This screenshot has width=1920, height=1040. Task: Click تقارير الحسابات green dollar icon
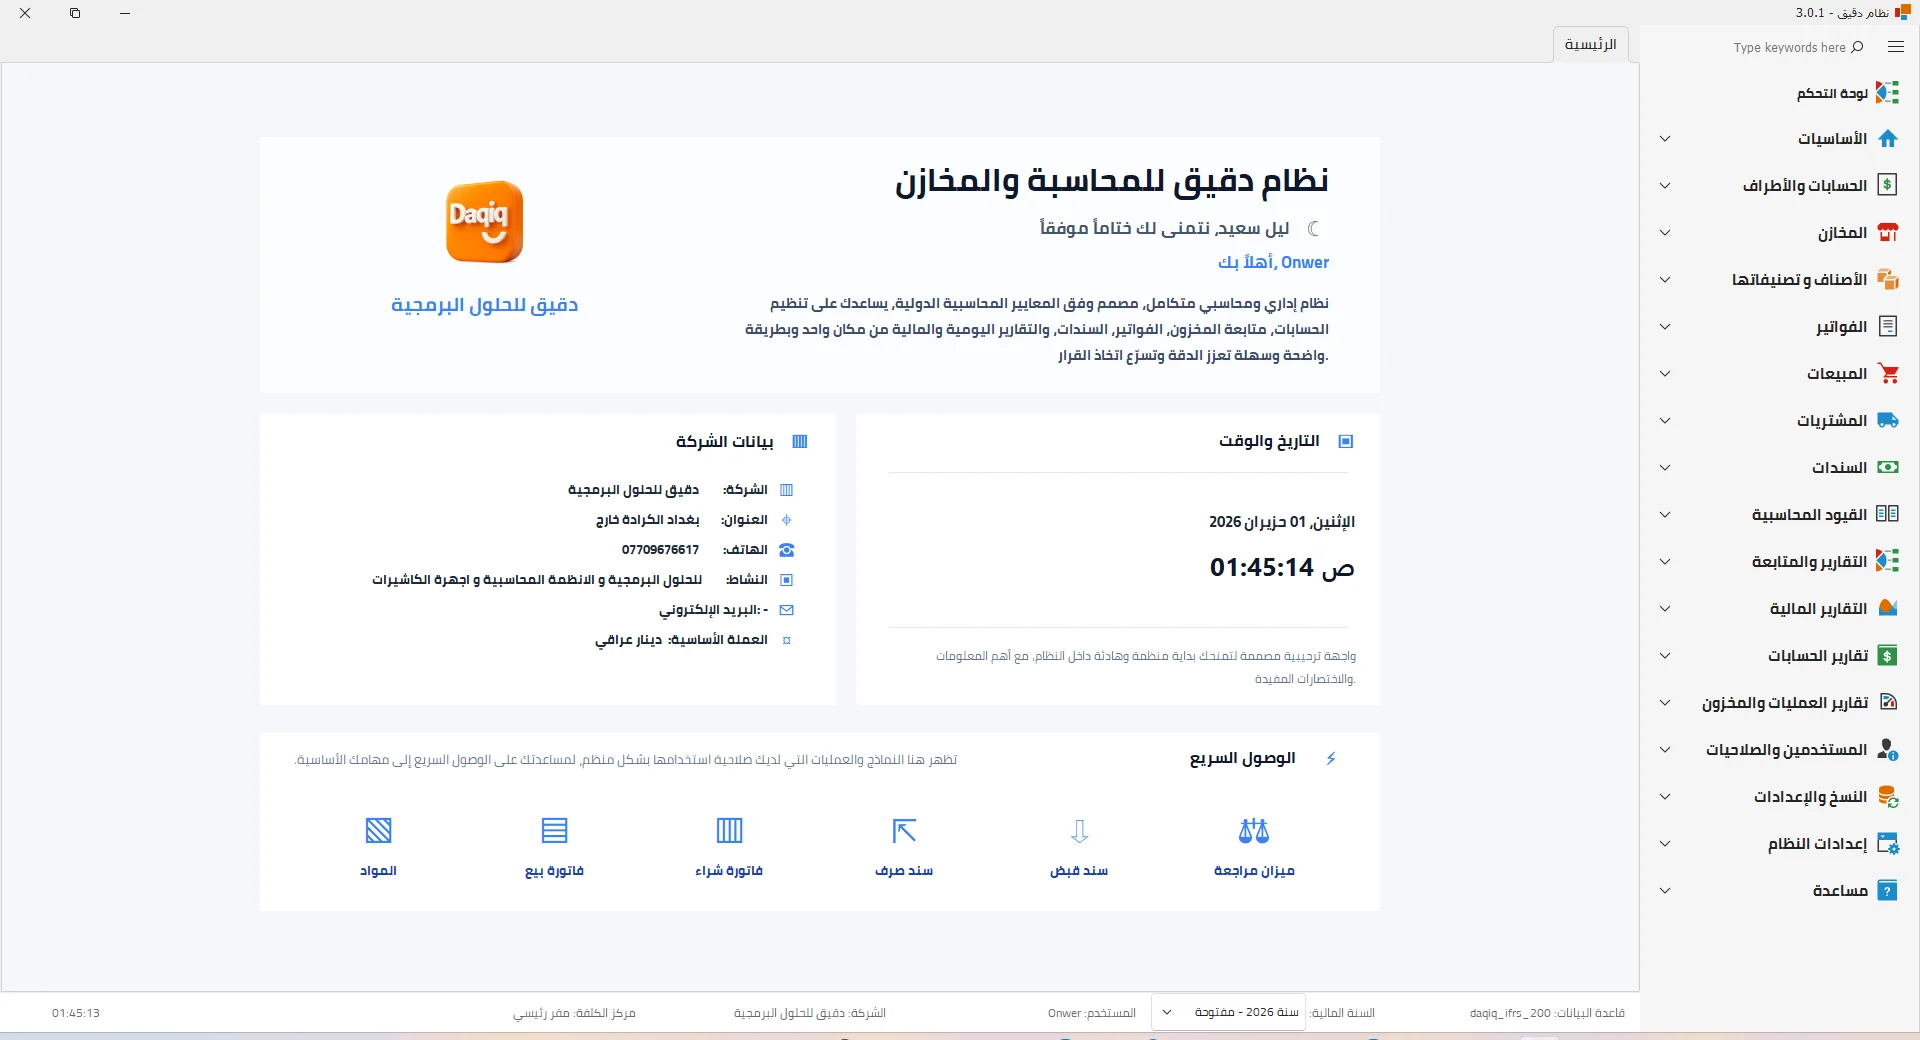click(1887, 656)
